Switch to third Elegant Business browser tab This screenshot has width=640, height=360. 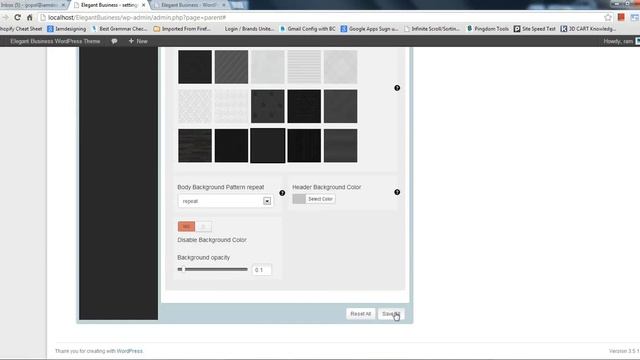pyautogui.click(x=189, y=5)
